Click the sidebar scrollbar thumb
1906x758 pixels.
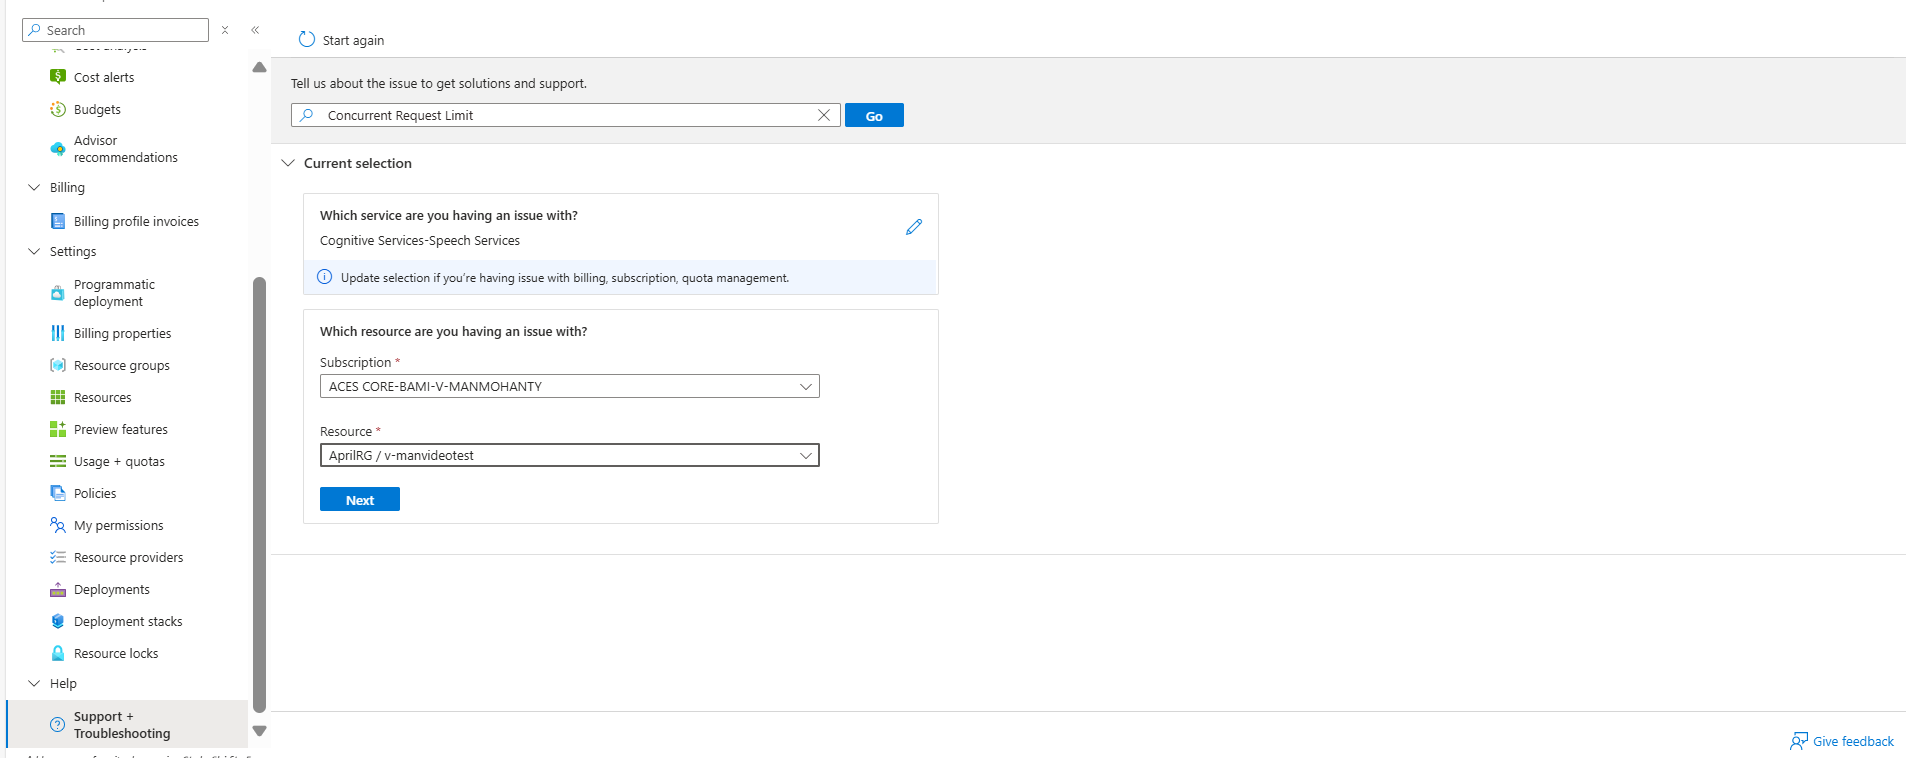(x=260, y=494)
